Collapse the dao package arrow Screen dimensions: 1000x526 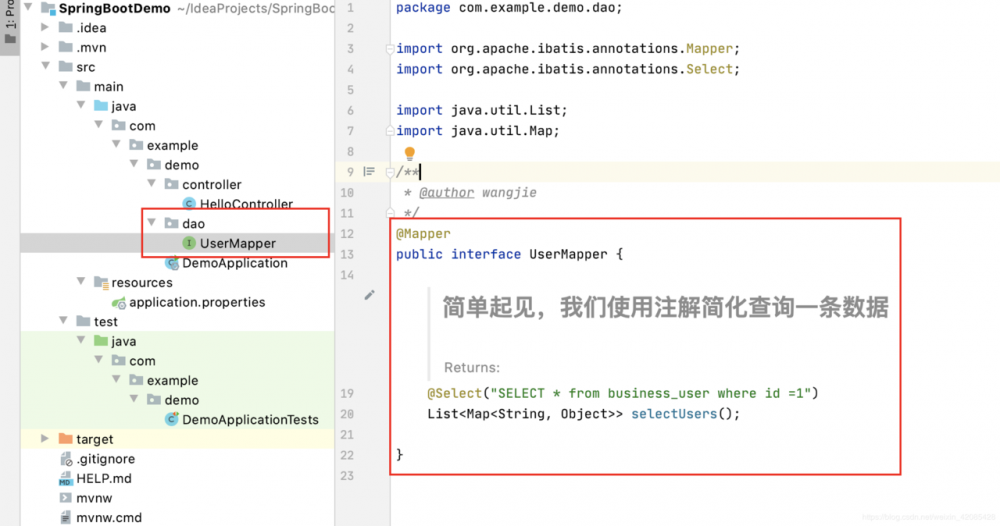pos(151,223)
